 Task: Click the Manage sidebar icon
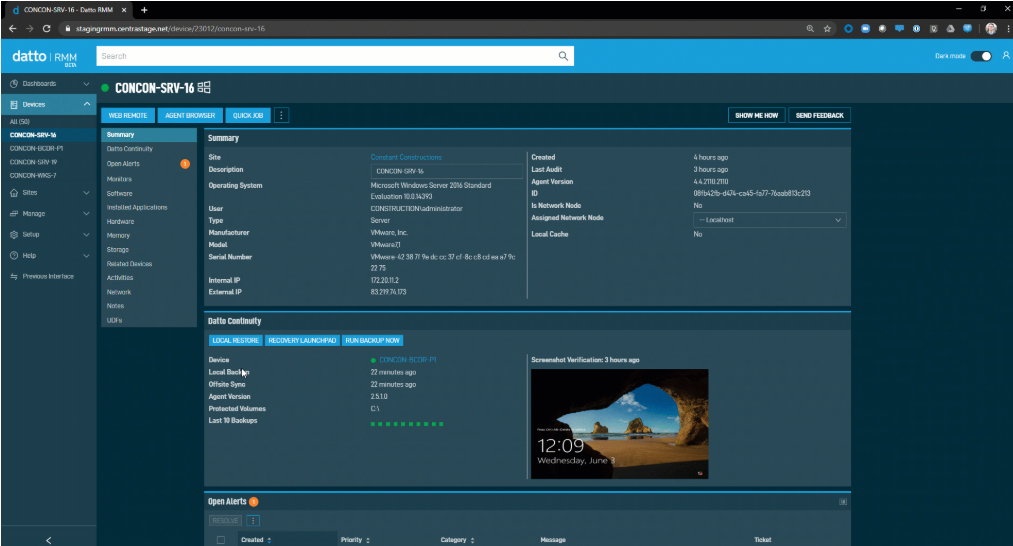click(14, 214)
